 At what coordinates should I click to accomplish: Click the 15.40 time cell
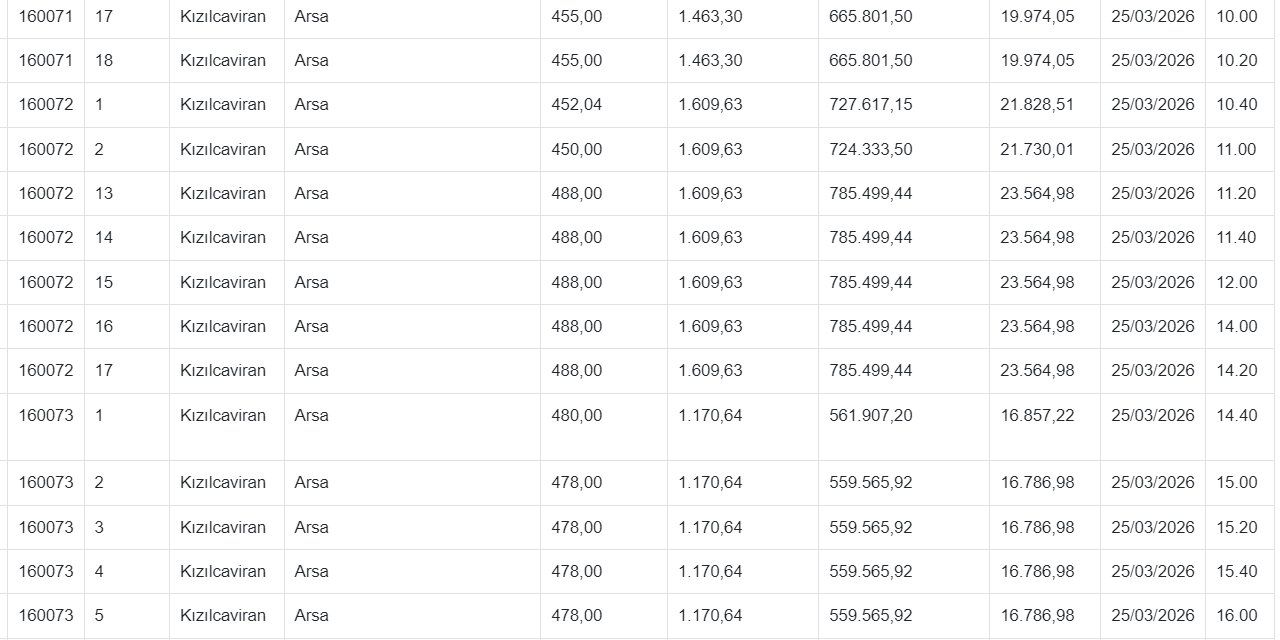point(1237,571)
